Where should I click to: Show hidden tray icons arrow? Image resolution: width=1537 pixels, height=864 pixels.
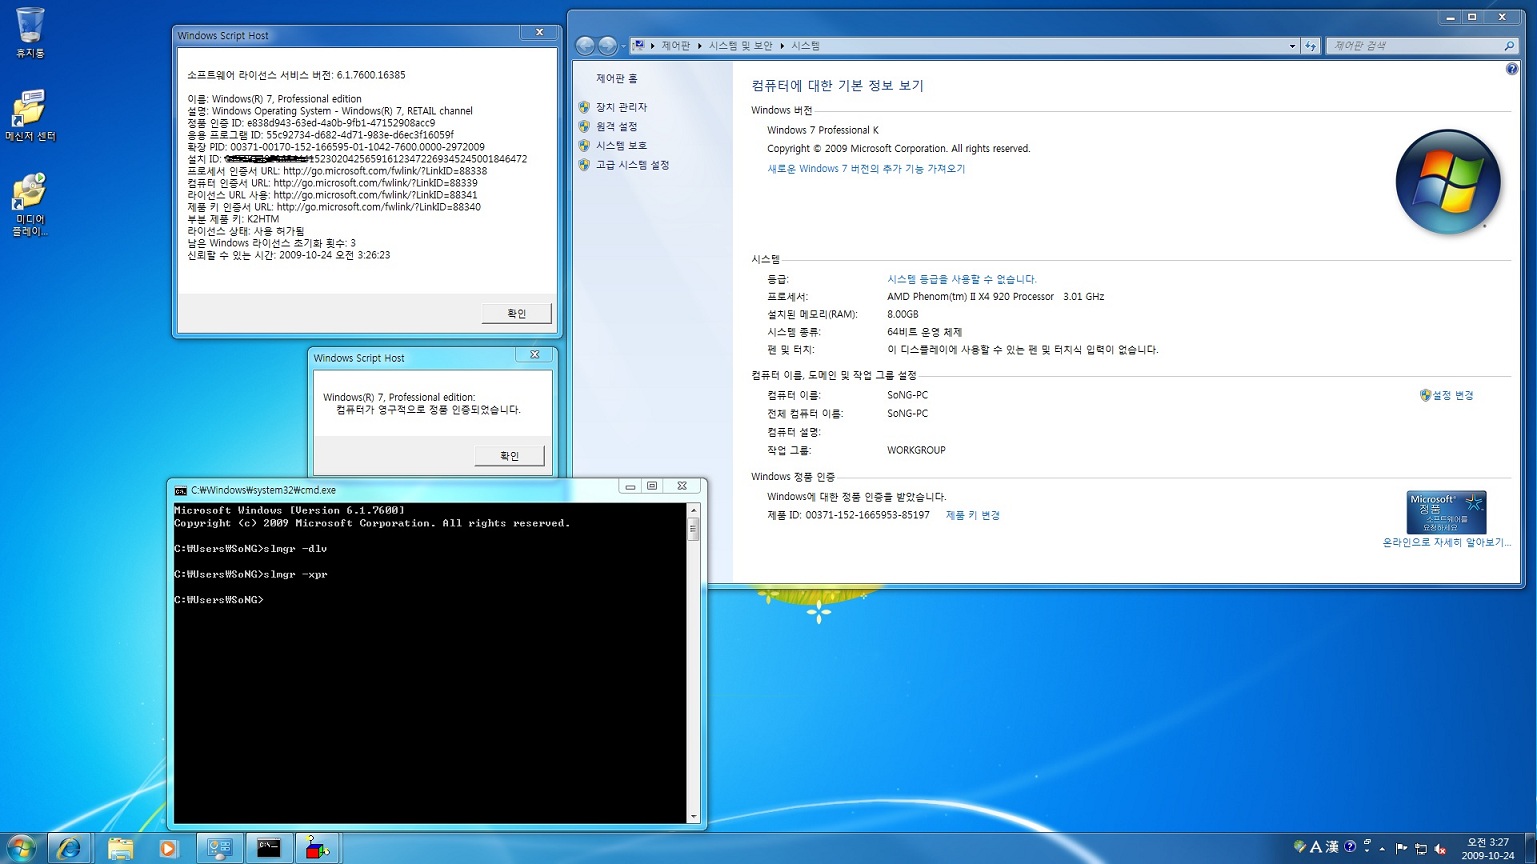click(x=1382, y=848)
